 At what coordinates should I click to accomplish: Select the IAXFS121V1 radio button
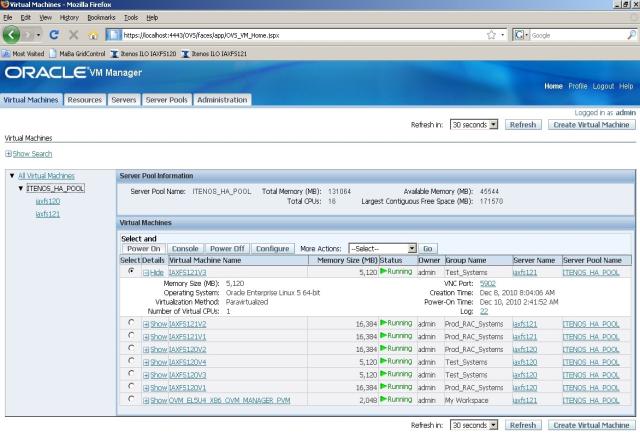[131, 335]
